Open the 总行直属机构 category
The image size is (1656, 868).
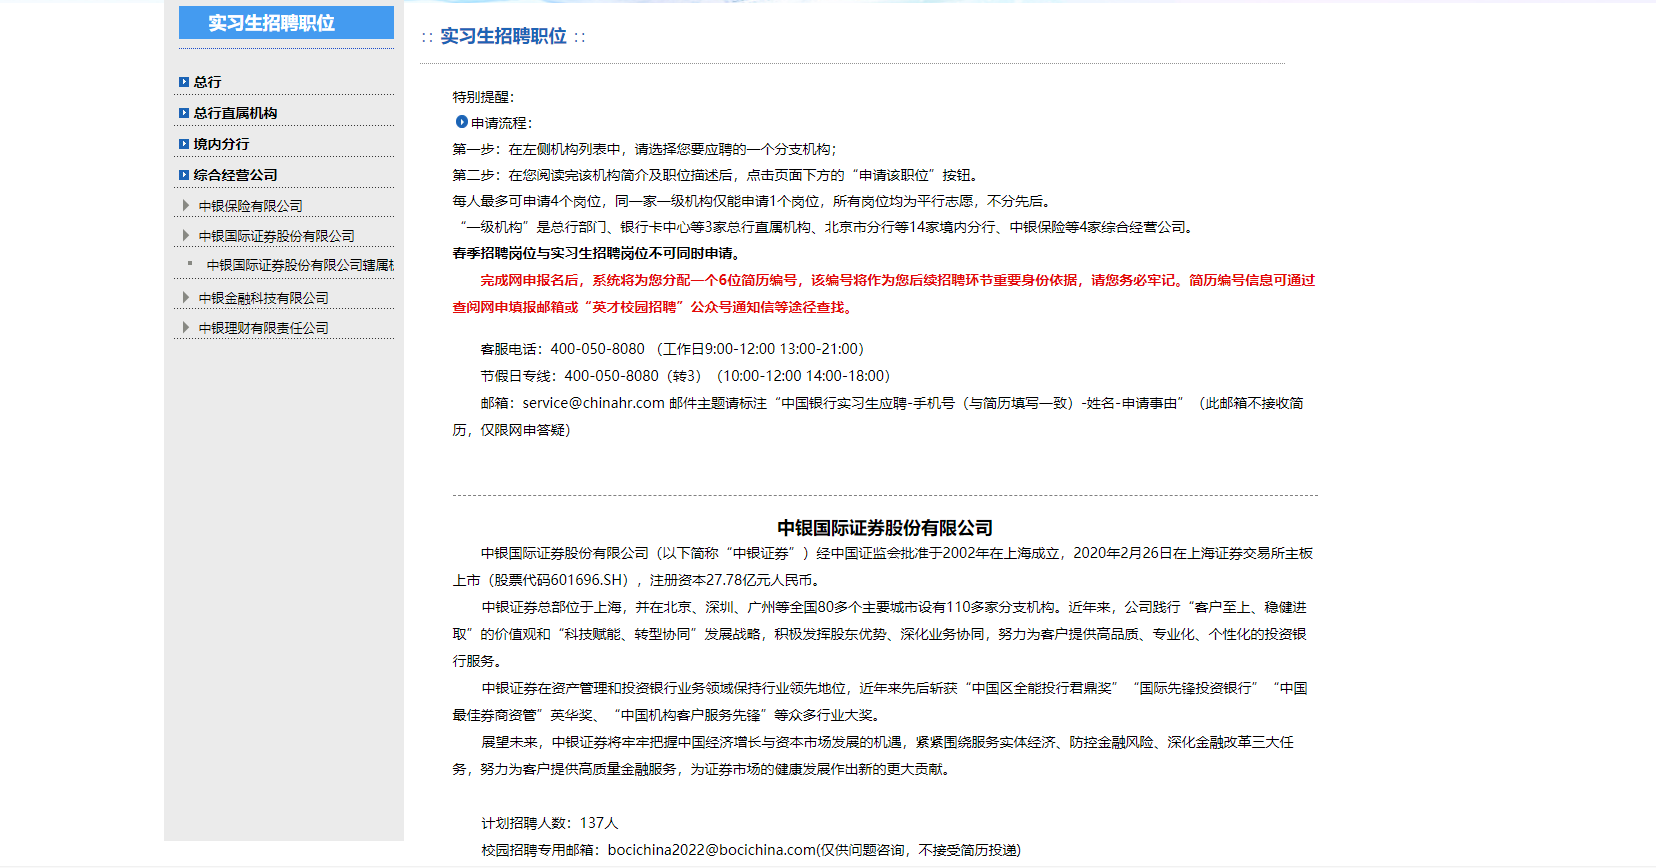pos(236,113)
